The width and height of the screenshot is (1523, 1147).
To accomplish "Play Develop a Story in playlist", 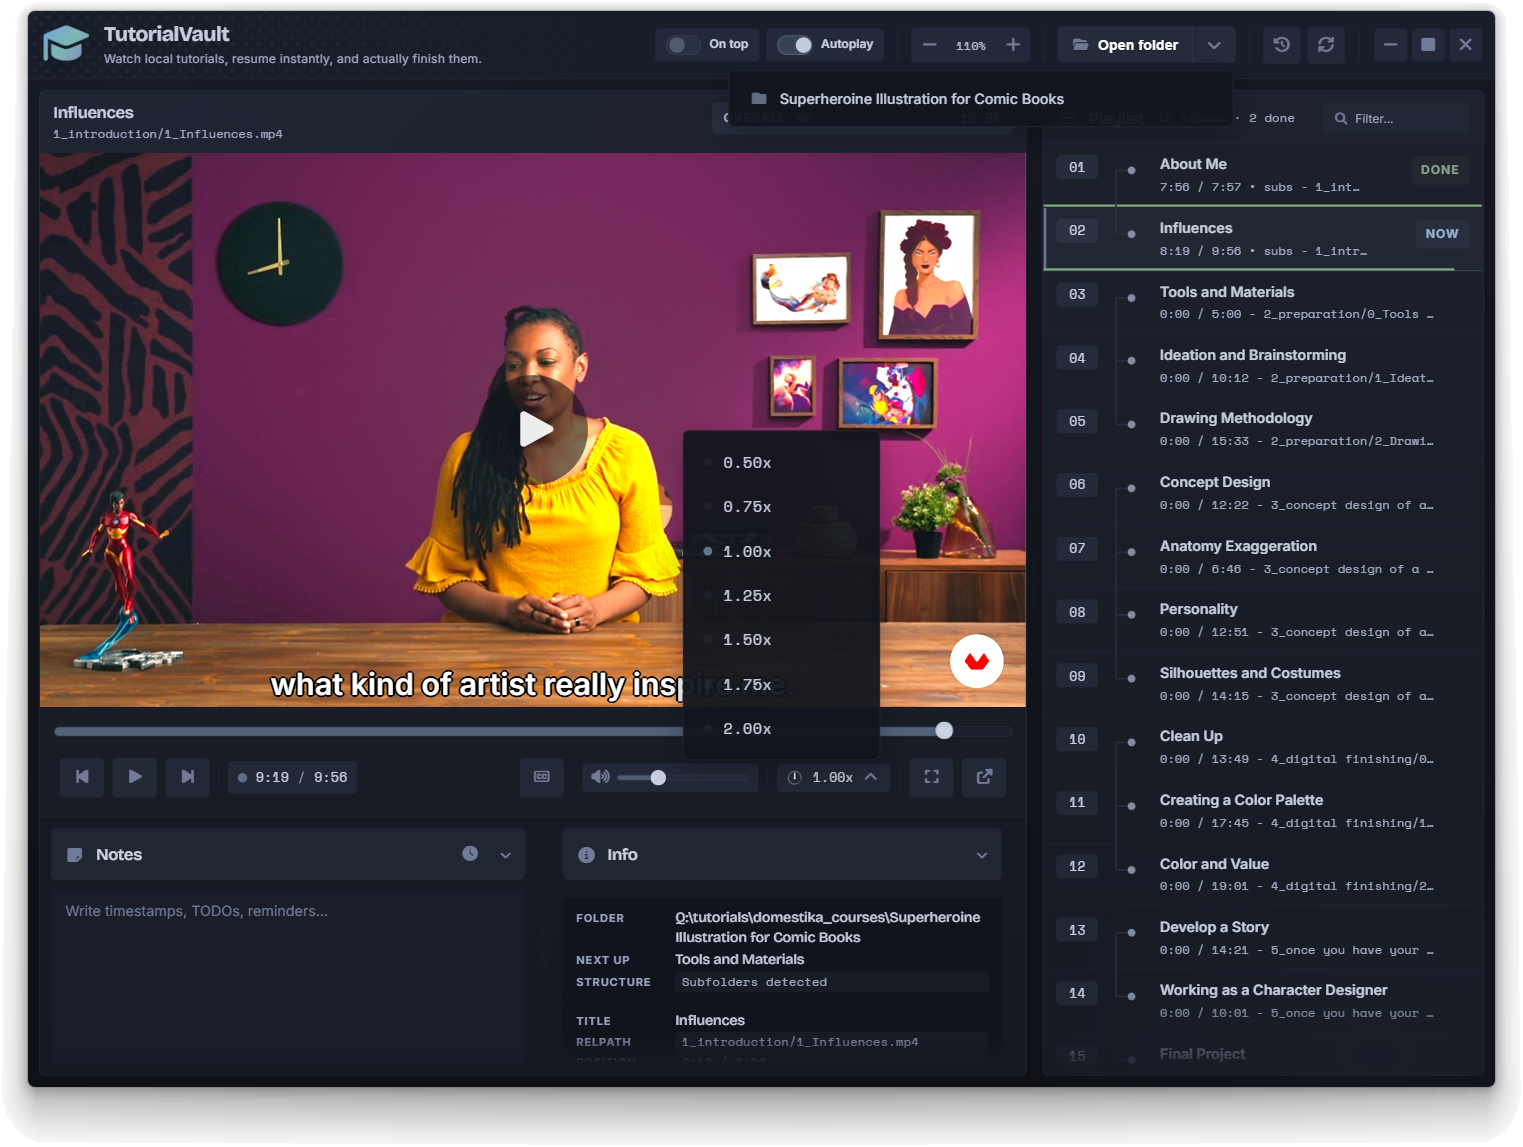I will (x=1262, y=938).
